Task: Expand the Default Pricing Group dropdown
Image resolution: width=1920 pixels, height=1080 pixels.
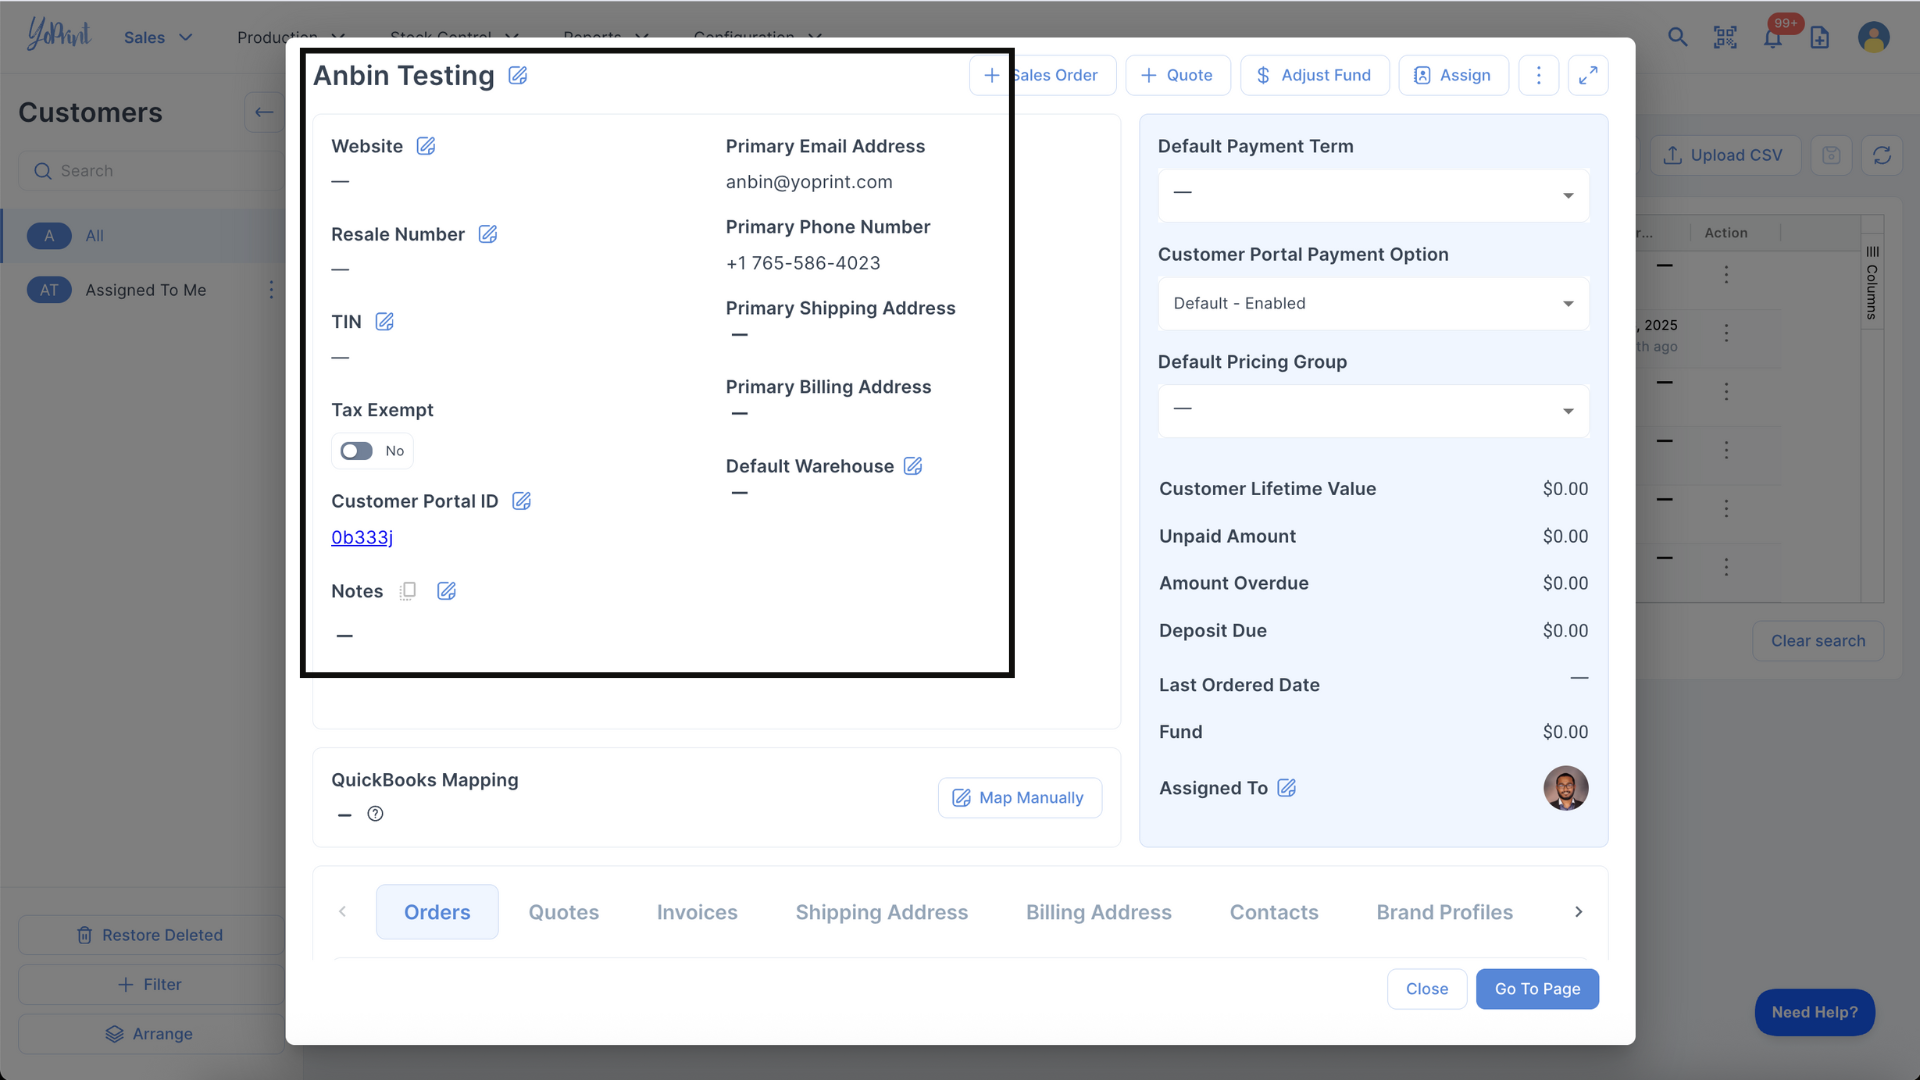Action: click(1373, 410)
